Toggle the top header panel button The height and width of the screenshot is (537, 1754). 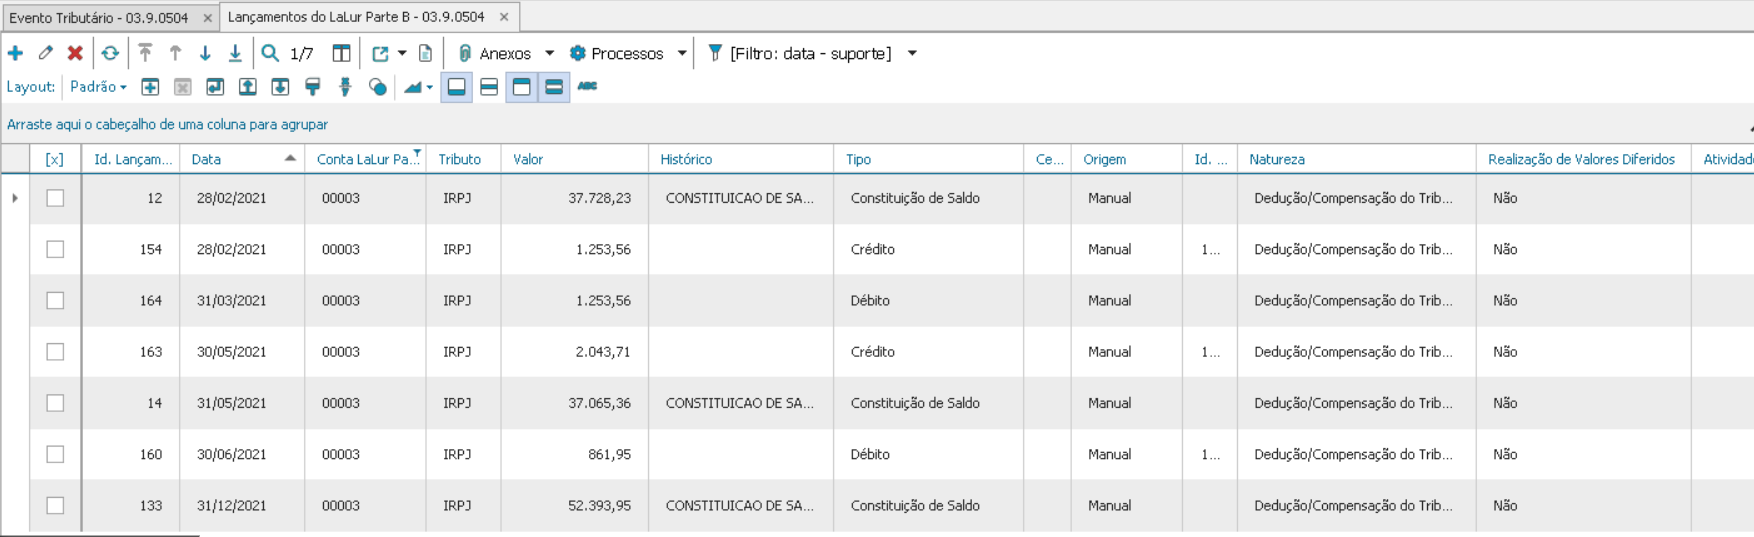click(x=521, y=87)
